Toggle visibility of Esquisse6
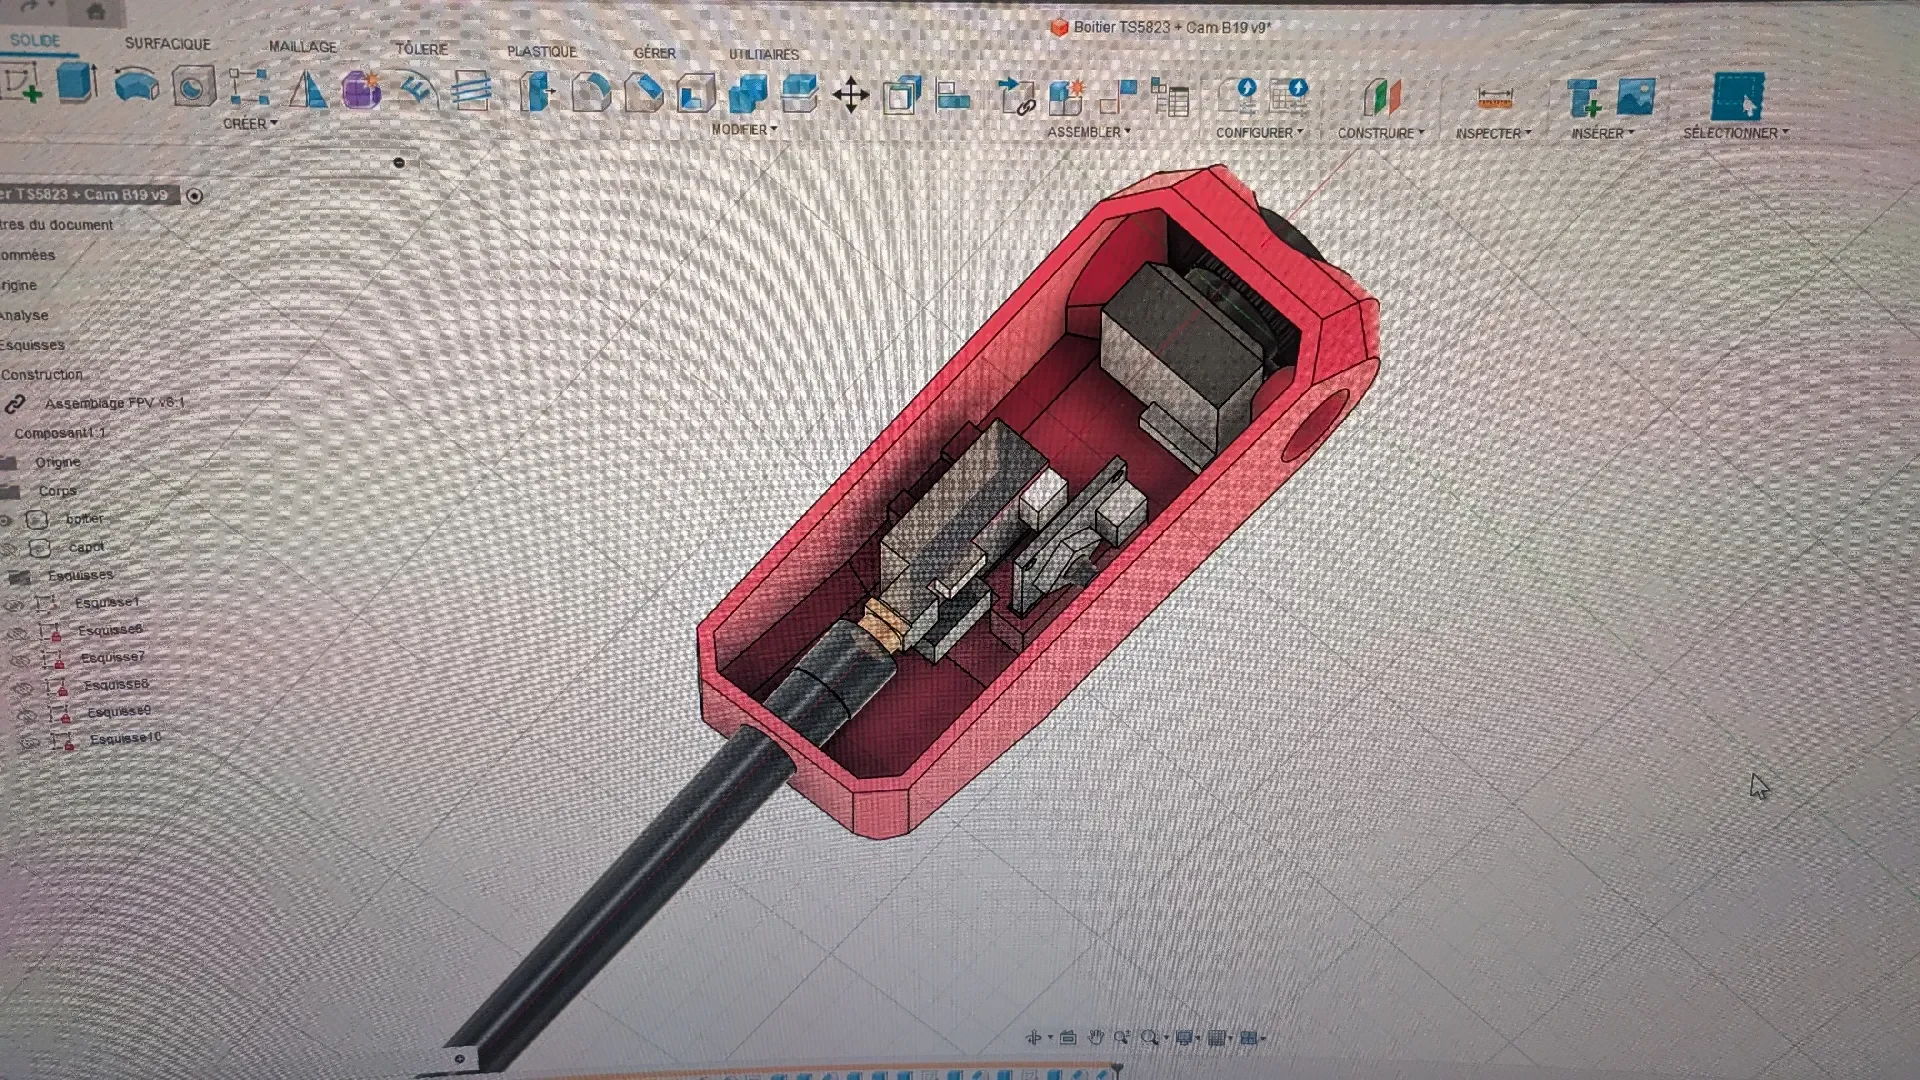This screenshot has height=1080, width=1920. click(x=17, y=632)
